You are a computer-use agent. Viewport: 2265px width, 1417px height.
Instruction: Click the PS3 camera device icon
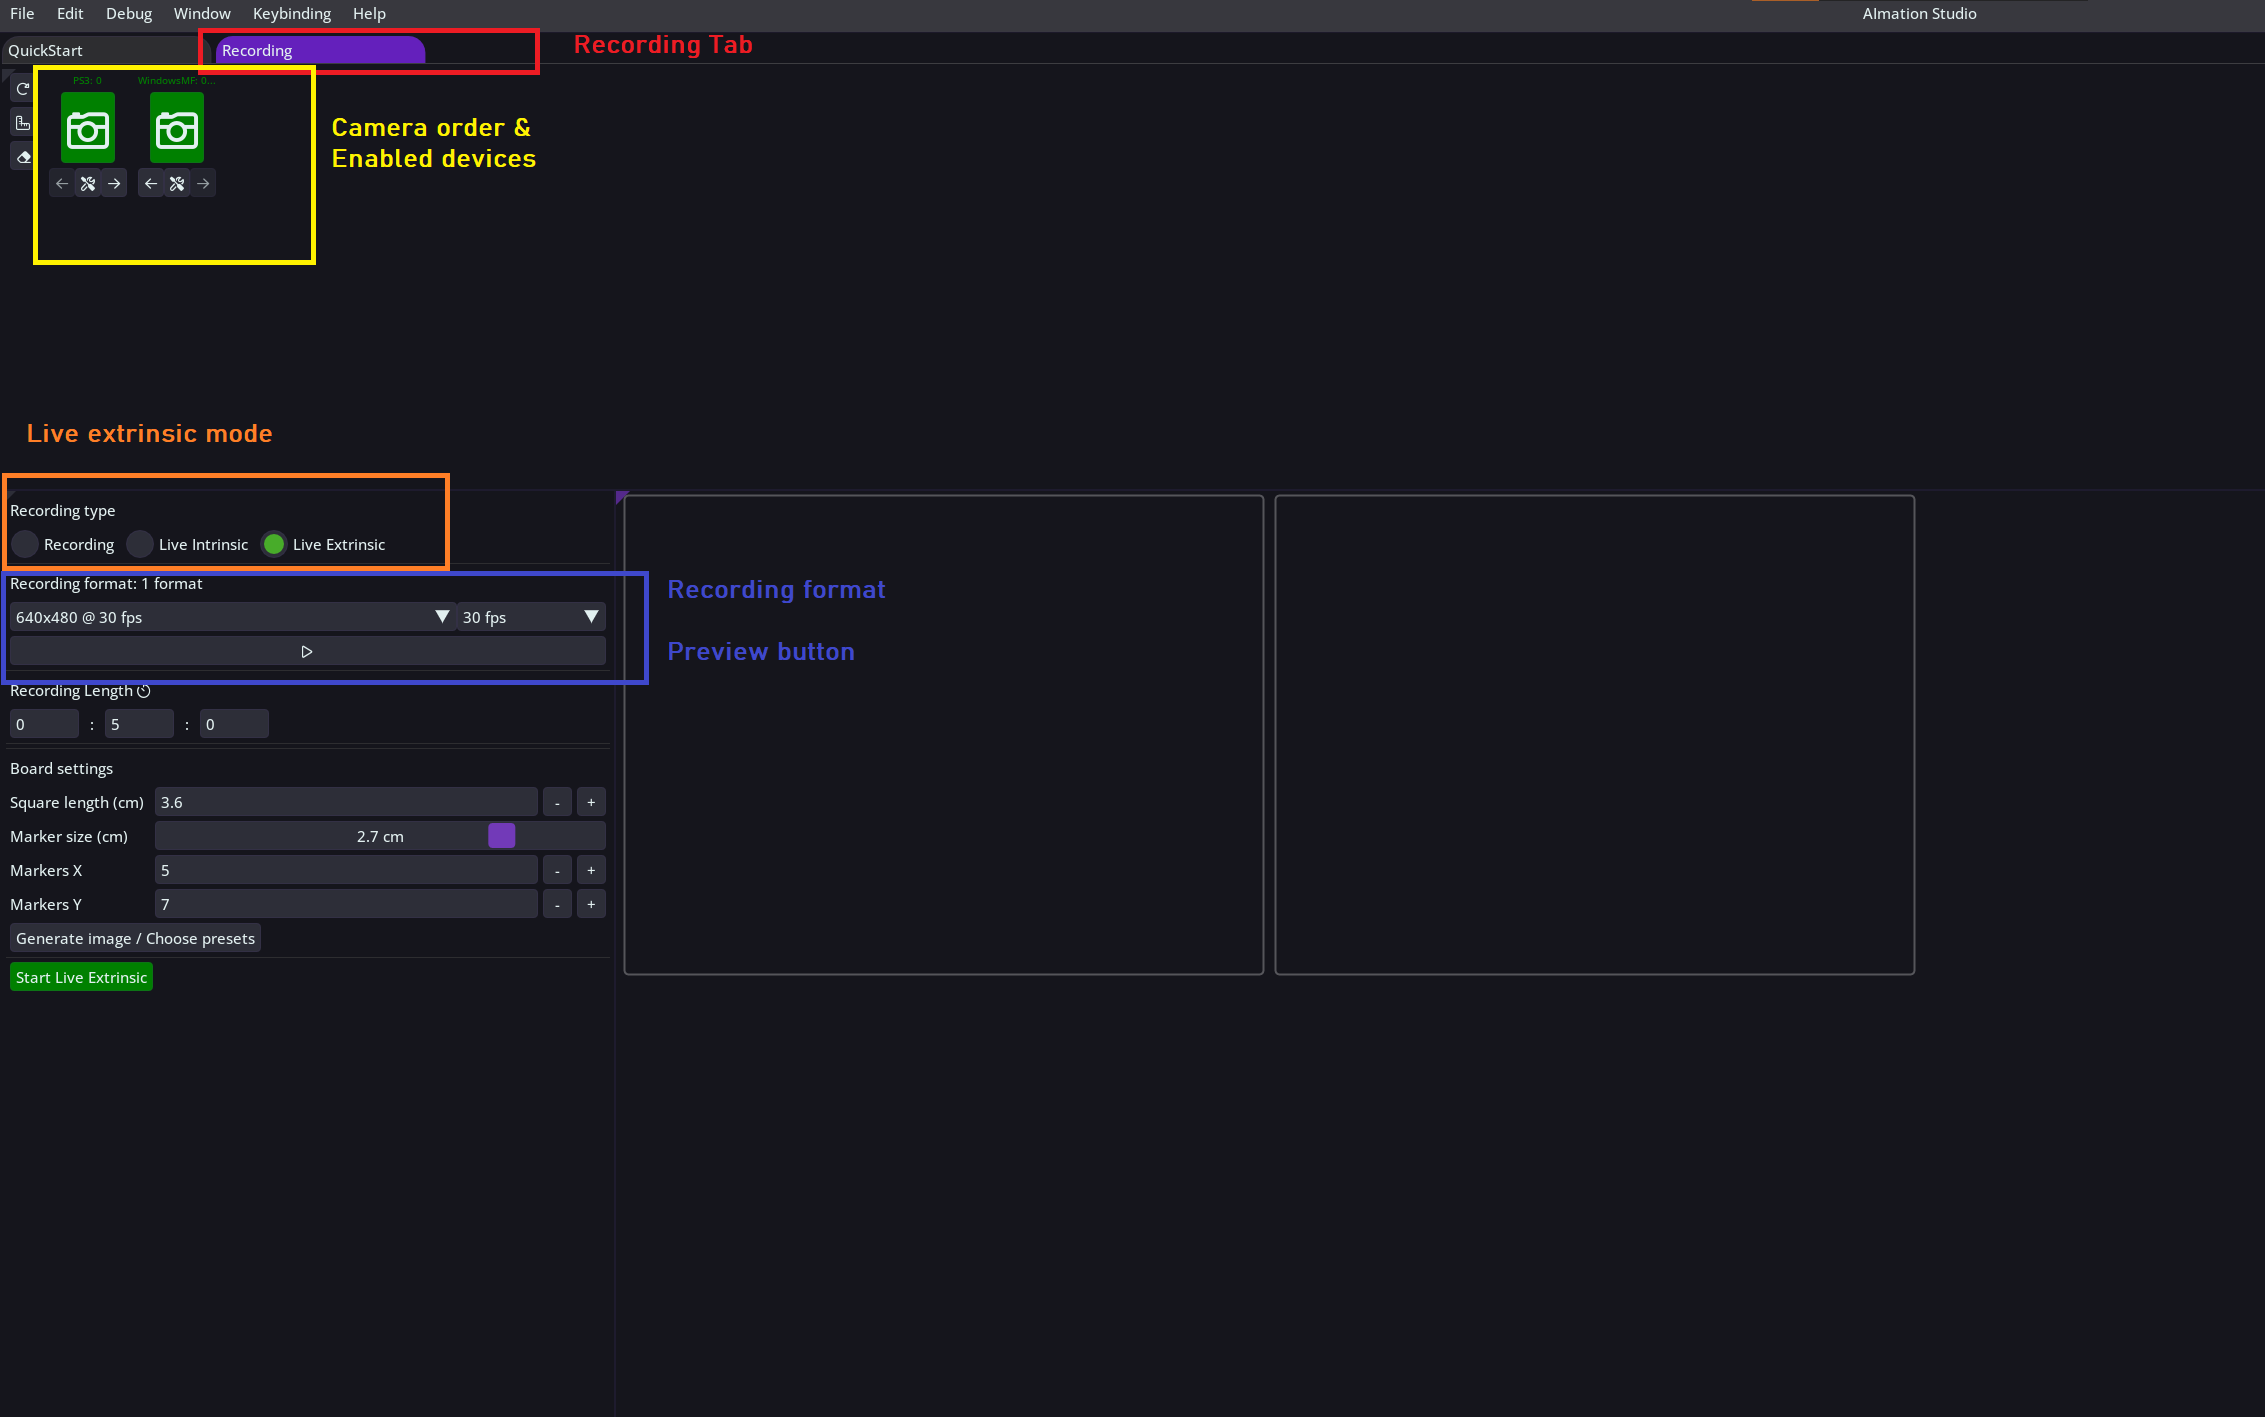coord(88,128)
